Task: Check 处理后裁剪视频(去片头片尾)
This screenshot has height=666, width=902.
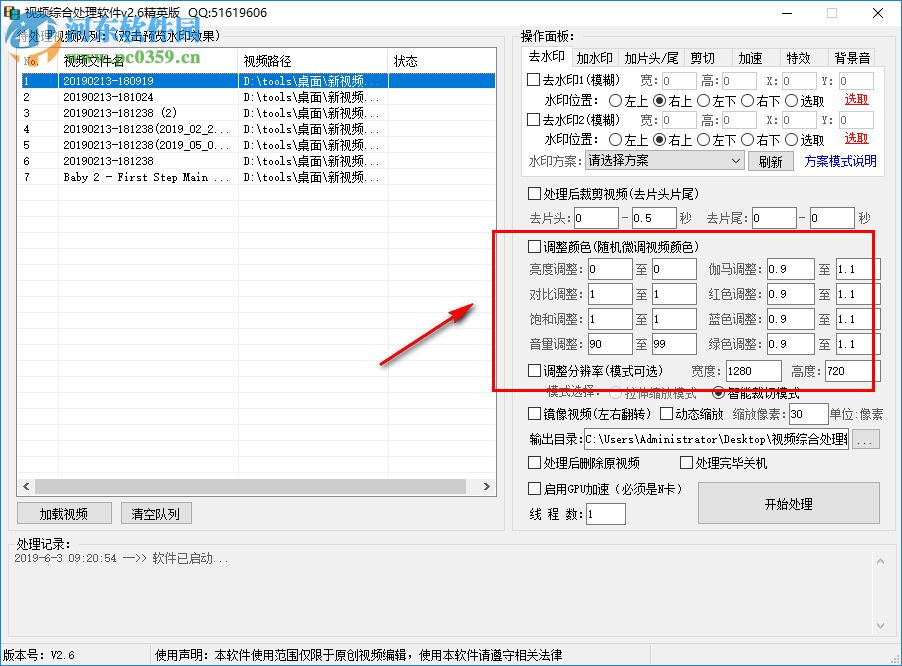Action: click(x=535, y=194)
